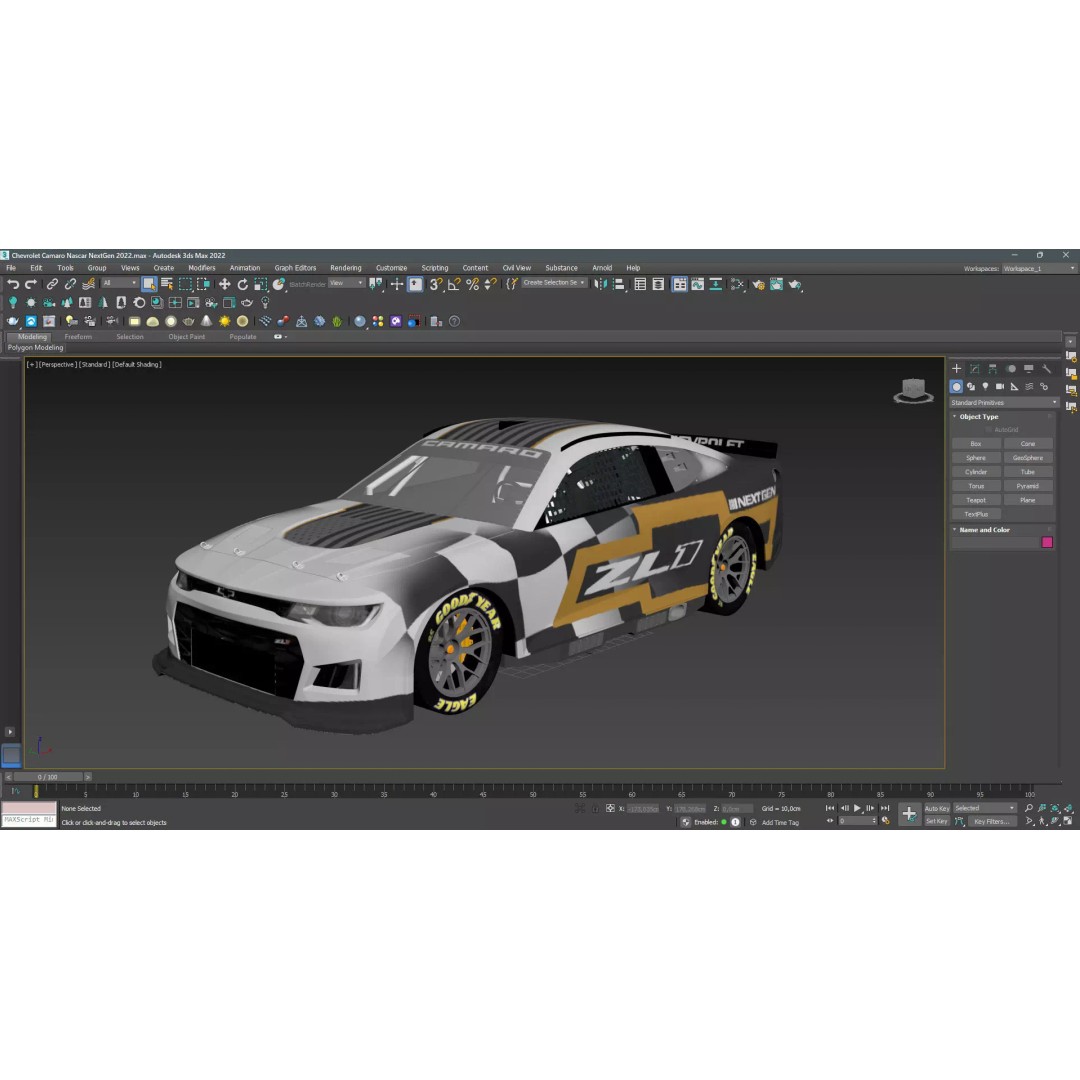Click the Bind to Space Warp icon
The width and height of the screenshot is (1080, 1080).
(x=88, y=284)
